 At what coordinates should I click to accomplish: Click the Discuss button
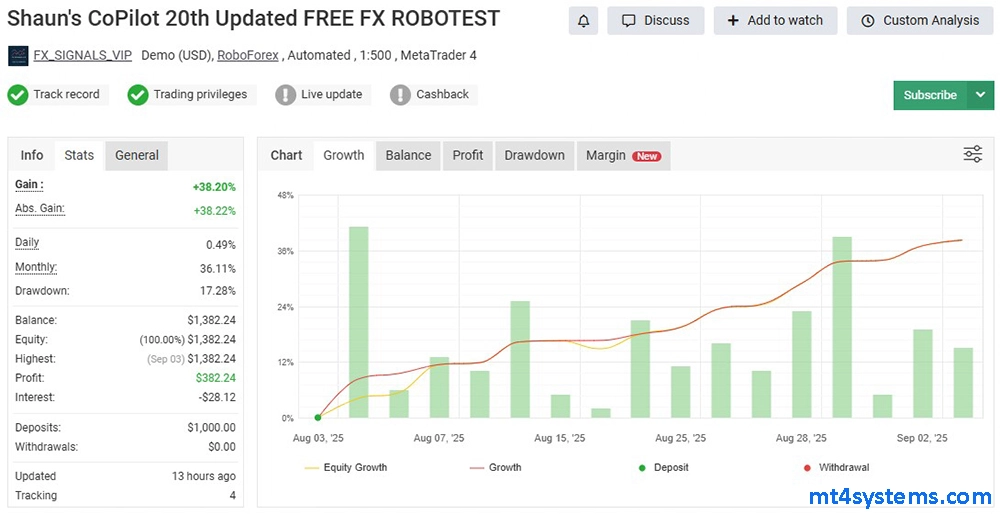pyautogui.click(x=655, y=21)
